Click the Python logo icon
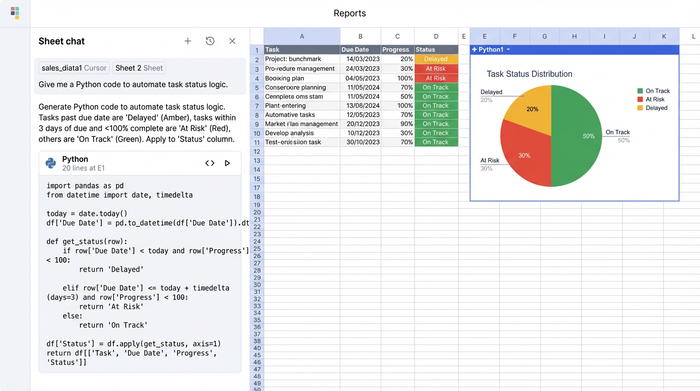700x391 pixels. point(51,163)
